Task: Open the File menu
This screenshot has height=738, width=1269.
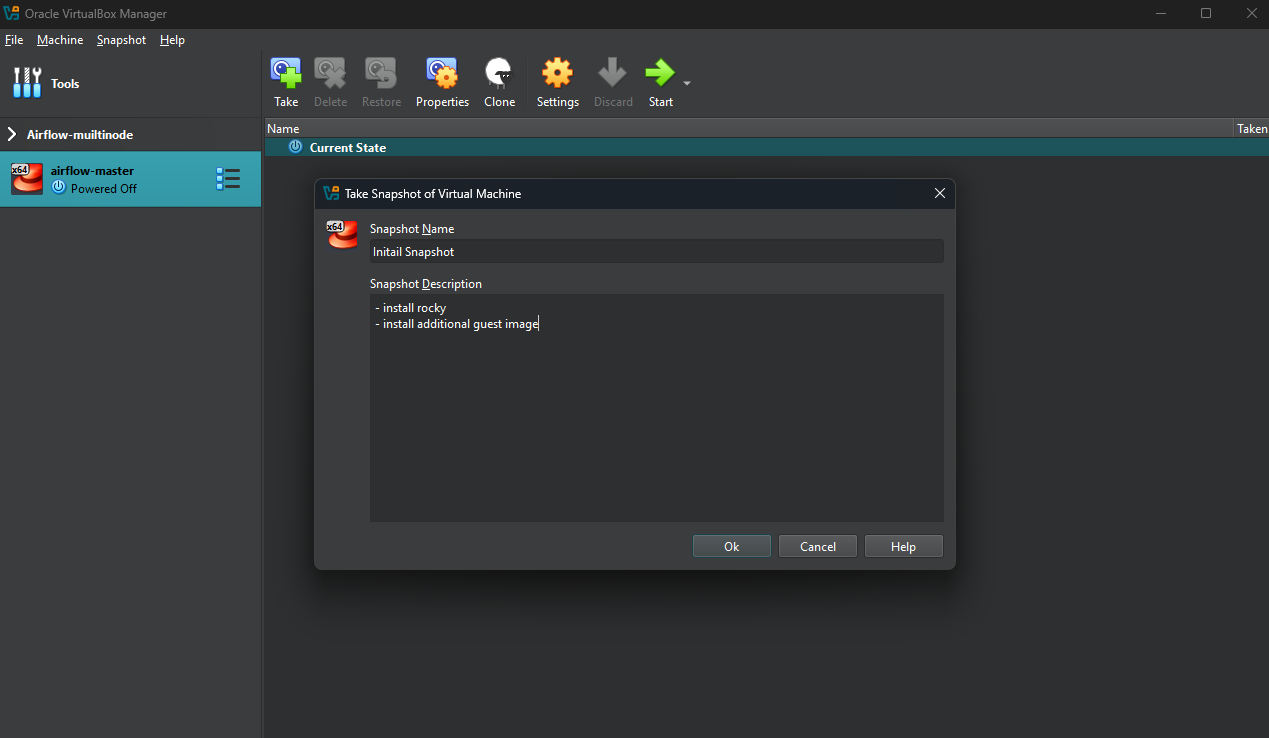Action: click(x=14, y=40)
